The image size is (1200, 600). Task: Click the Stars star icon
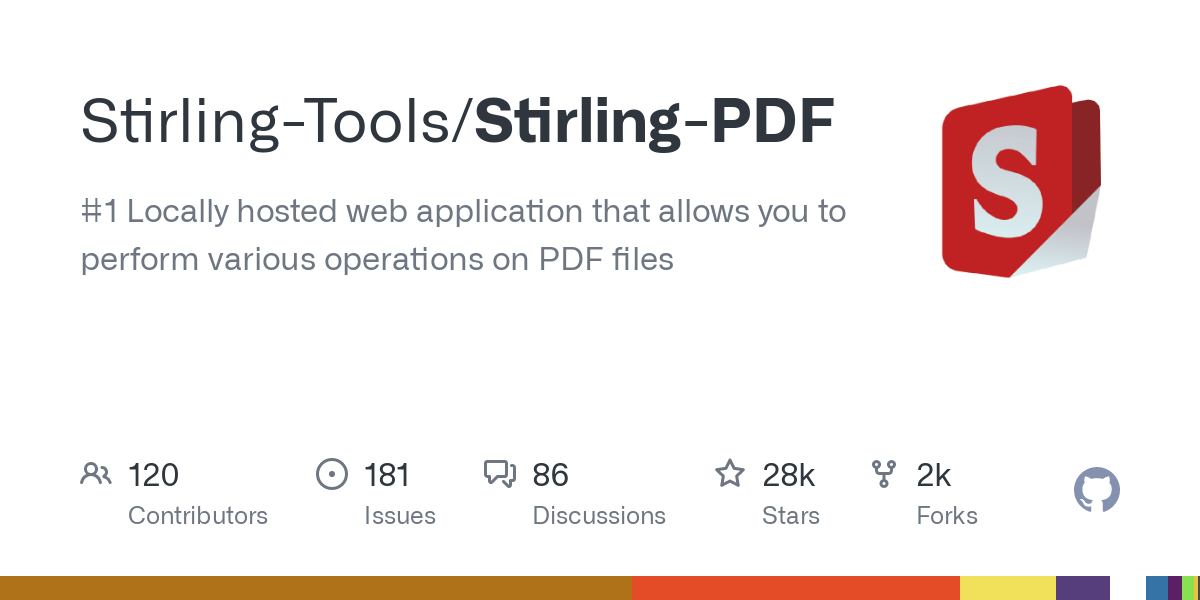[729, 474]
